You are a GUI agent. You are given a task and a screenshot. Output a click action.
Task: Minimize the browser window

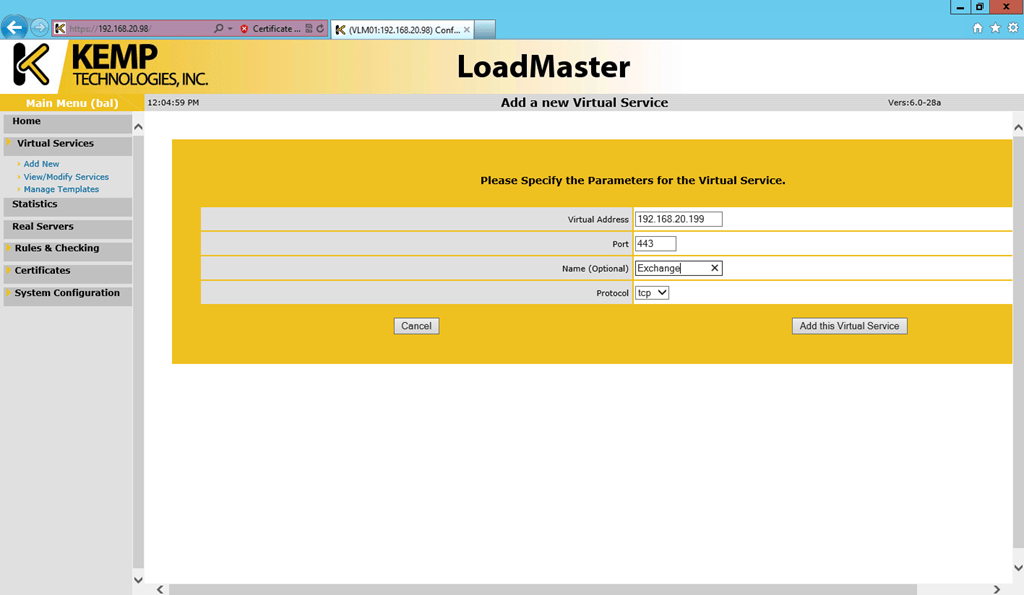pos(960,7)
